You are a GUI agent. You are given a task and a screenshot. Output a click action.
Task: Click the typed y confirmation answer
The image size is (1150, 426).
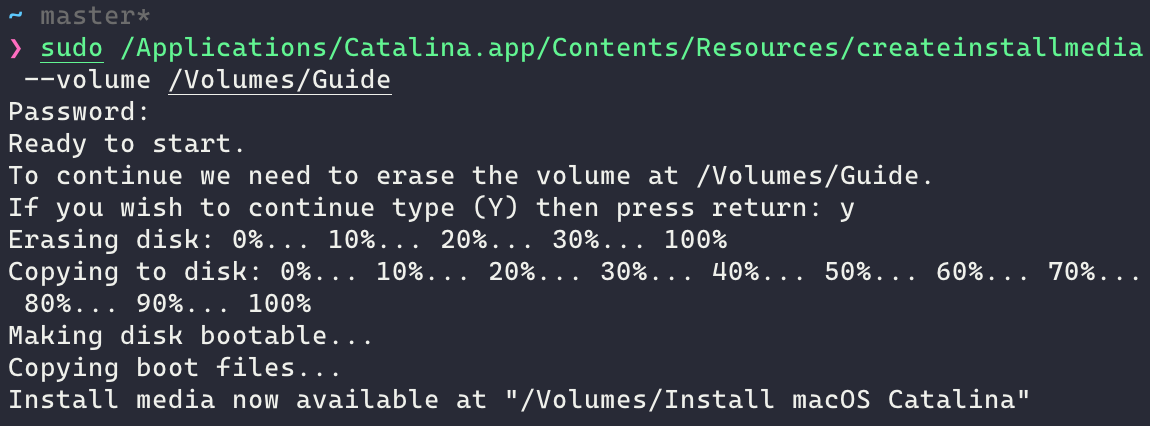(846, 210)
